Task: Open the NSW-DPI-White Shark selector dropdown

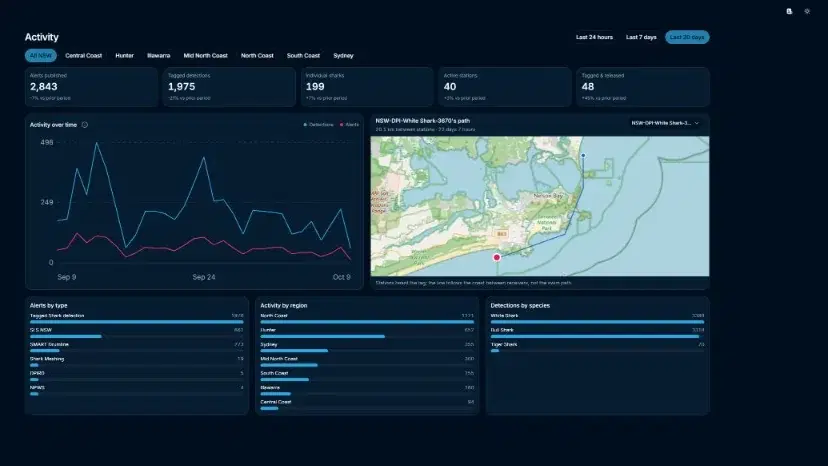Action: (x=665, y=123)
